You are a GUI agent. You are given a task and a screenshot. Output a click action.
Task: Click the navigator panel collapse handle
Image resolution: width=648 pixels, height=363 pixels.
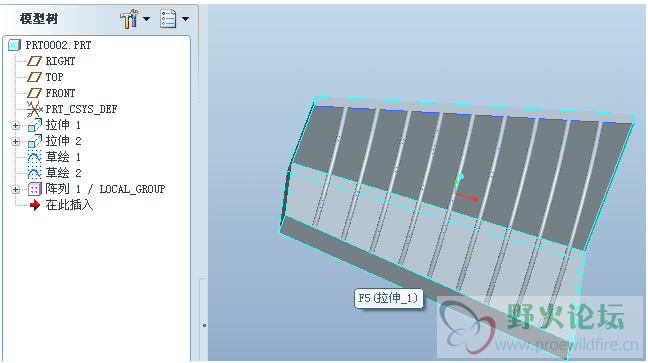204,325
